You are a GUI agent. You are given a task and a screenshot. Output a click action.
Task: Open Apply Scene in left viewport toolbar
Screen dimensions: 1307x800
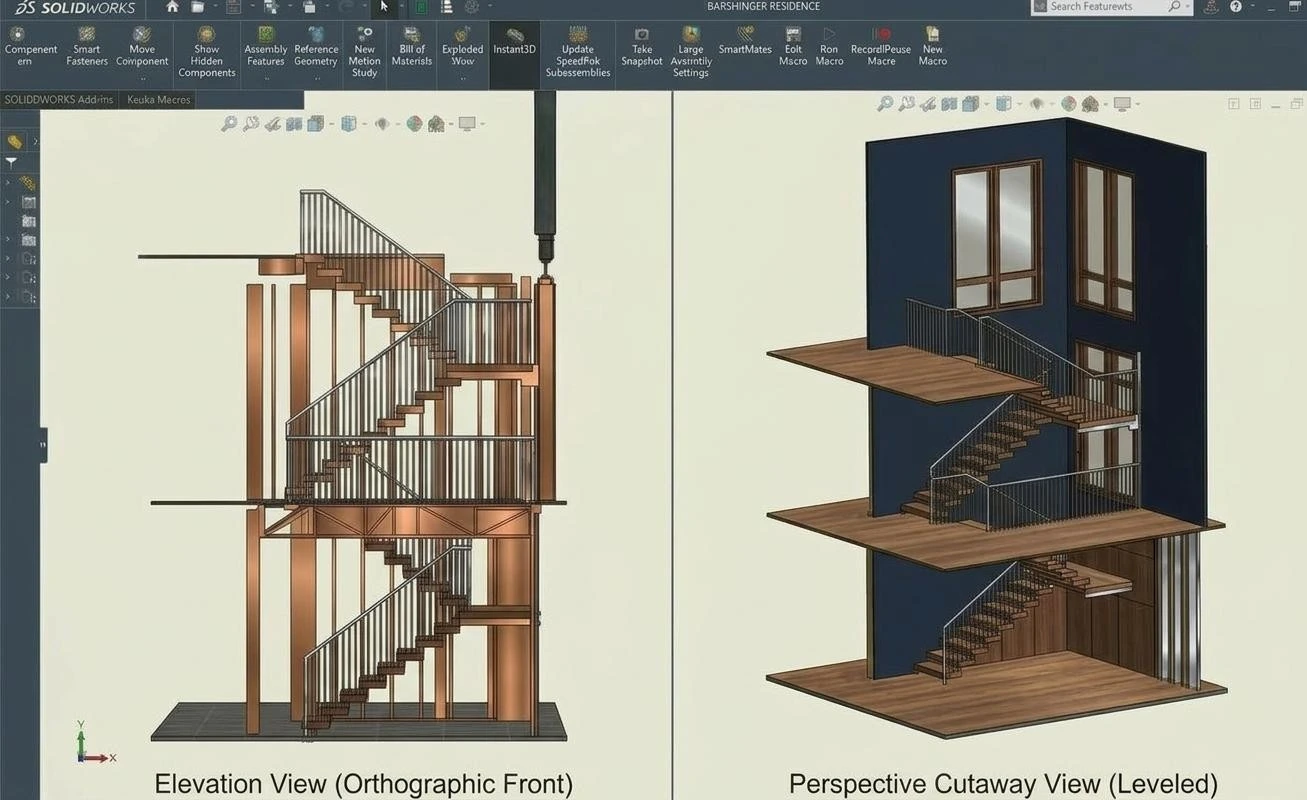pos(436,124)
